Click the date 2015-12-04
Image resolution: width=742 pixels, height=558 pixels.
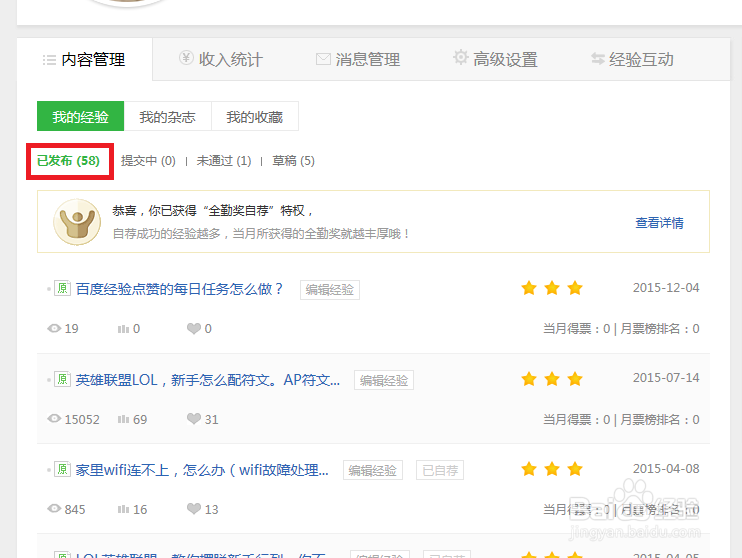pyautogui.click(x=666, y=288)
